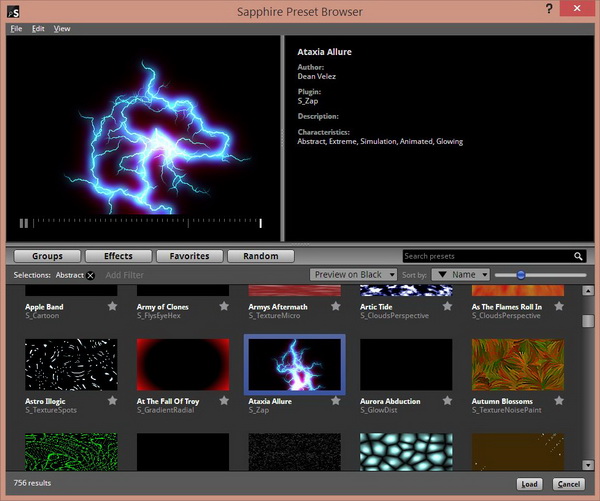Open the Preview on Black dropdown
600x501 pixels.
353,274
